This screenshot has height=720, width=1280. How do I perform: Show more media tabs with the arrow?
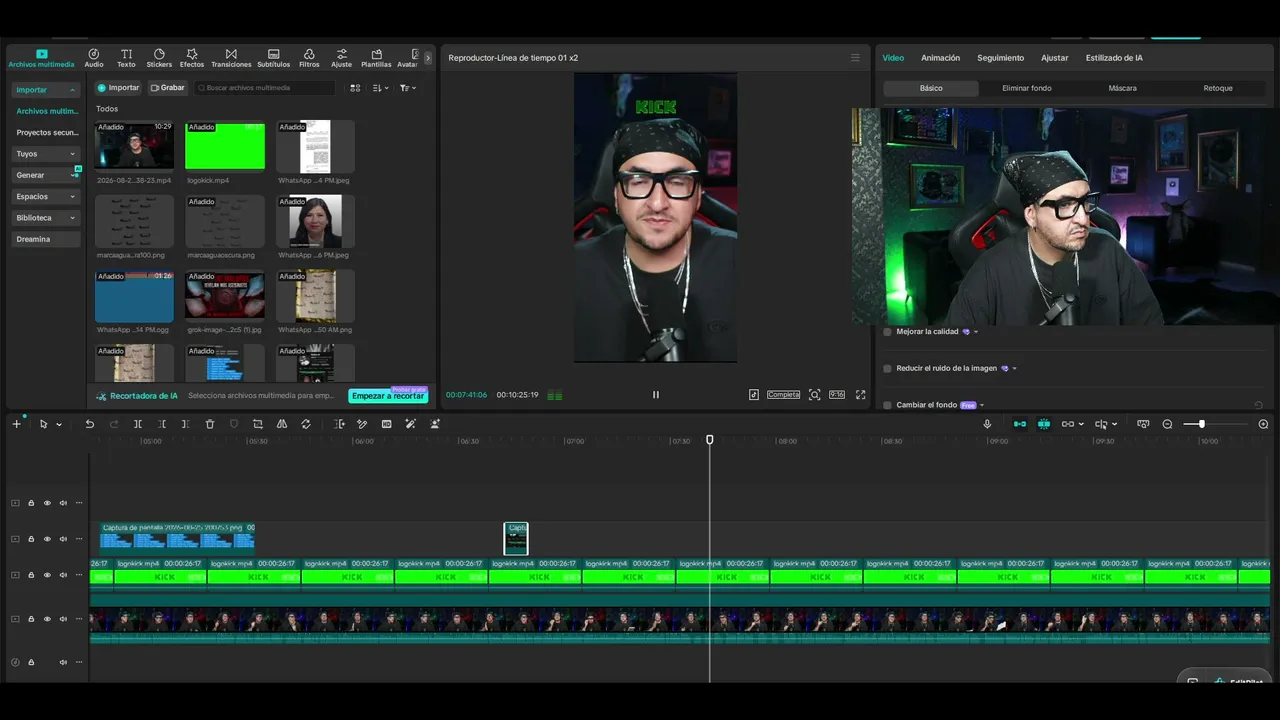[x=428, y=58]
